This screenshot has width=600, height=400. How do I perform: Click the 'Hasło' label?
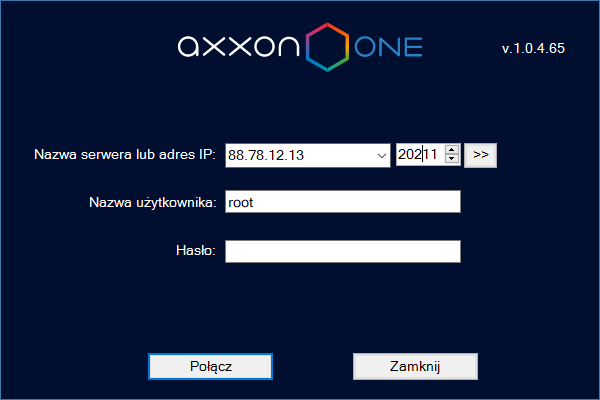196,250
